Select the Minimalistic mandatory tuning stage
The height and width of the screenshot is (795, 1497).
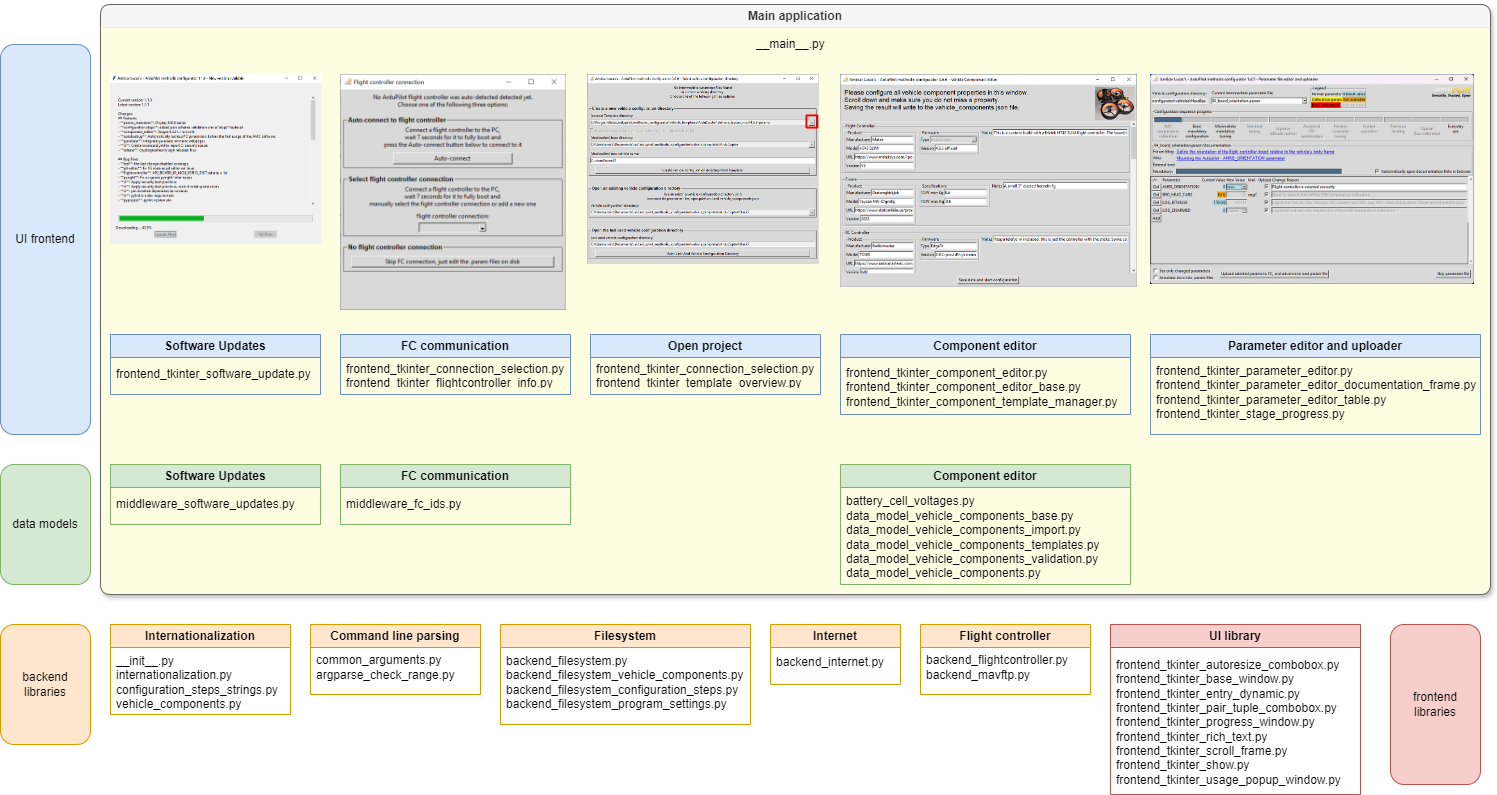coord(1225,131)
